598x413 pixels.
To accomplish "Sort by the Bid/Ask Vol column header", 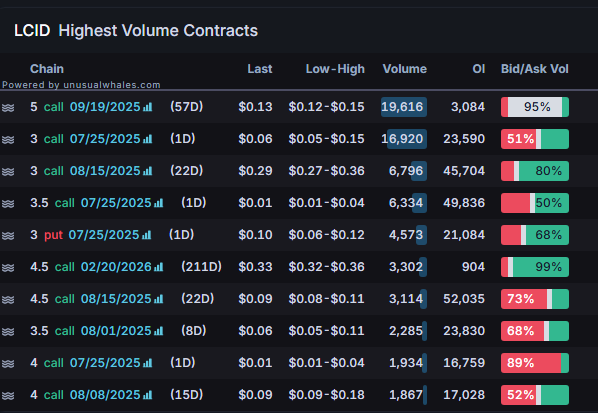I will 535,69.
